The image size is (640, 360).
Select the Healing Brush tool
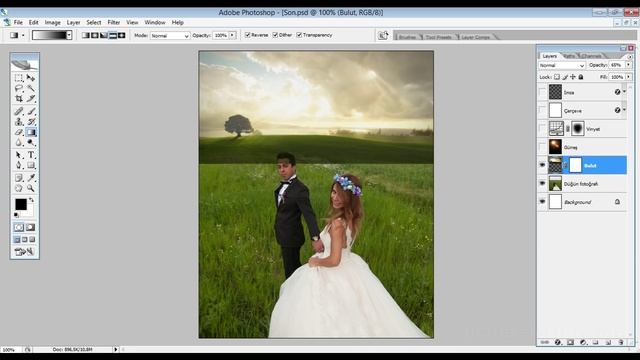click(19, 111)
